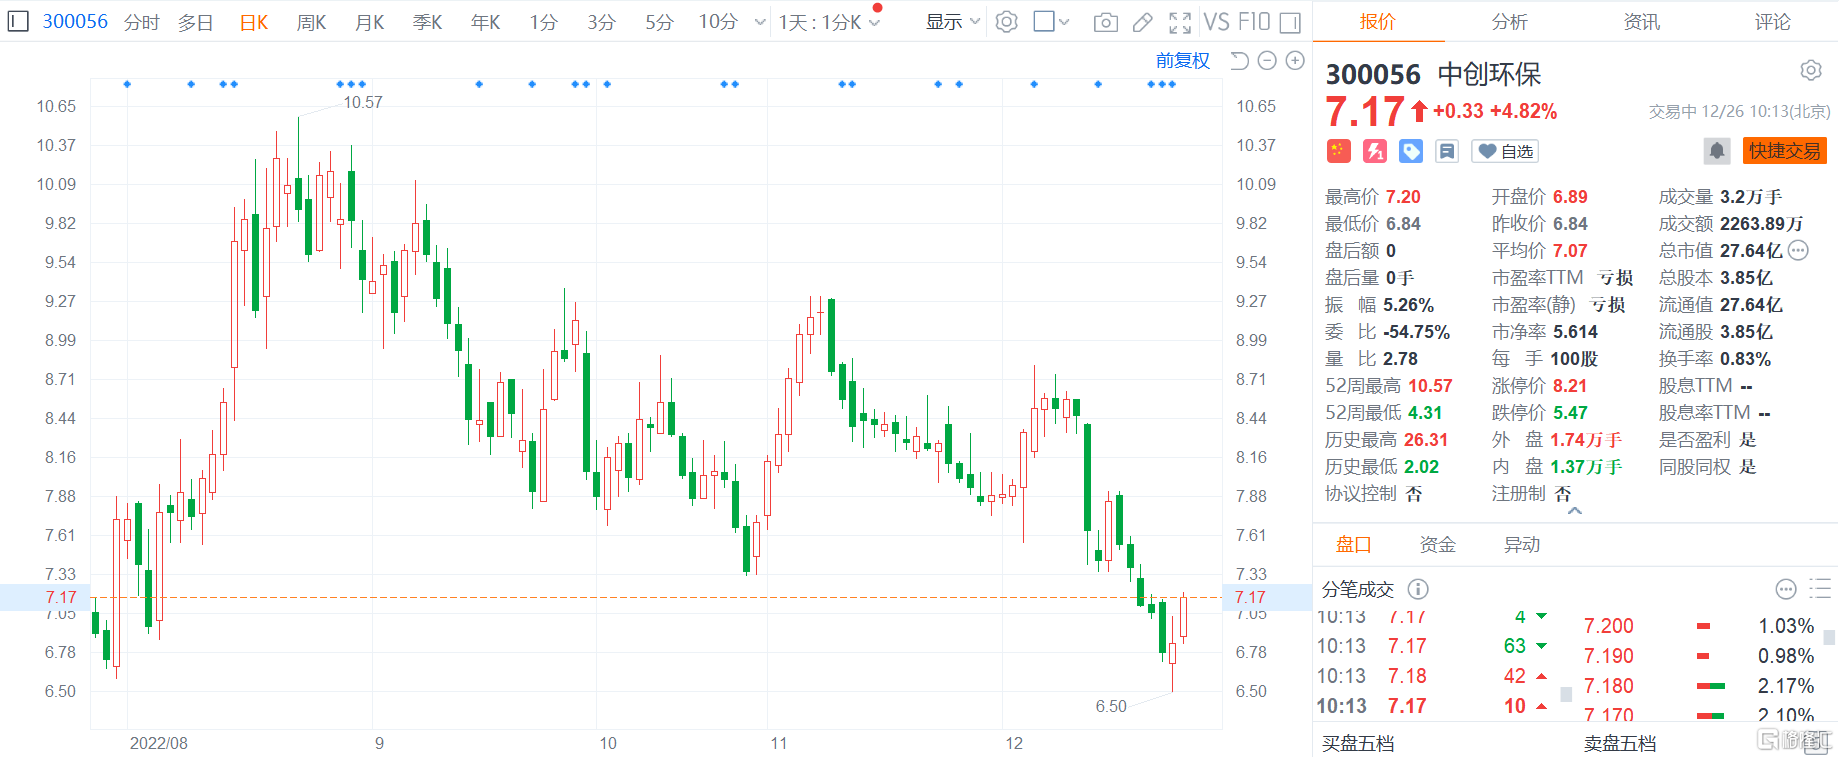The width and height of the screenshot is (1839, 757).
Task: Toggle the right sidebar panel icon
Action: tap(1290, 22)
